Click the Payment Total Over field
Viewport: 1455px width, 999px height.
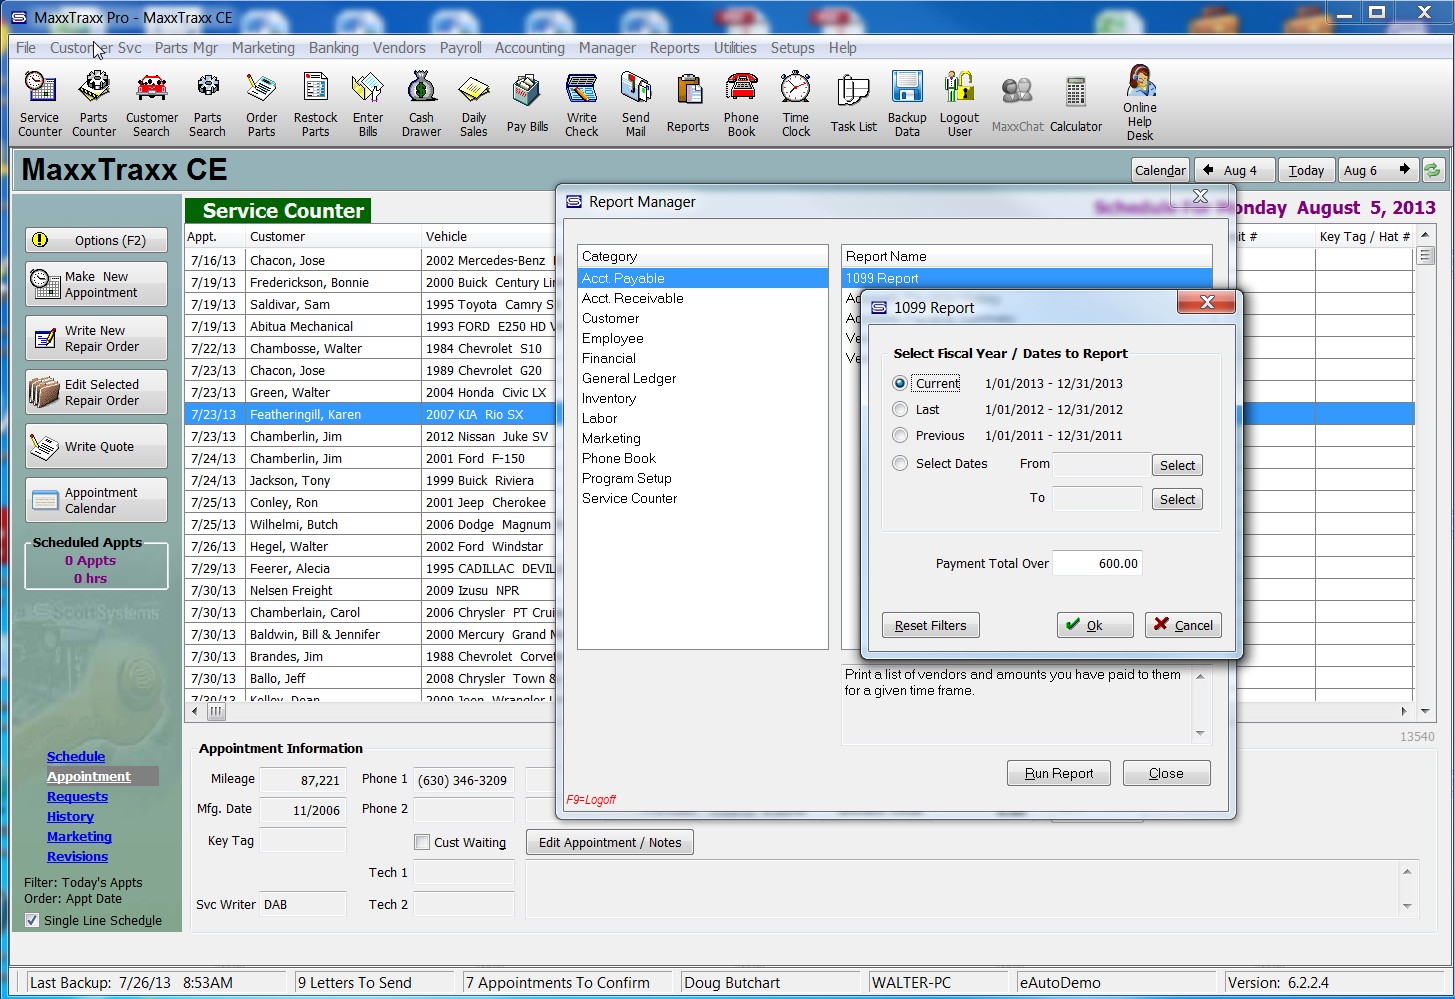coord(1097,563)
